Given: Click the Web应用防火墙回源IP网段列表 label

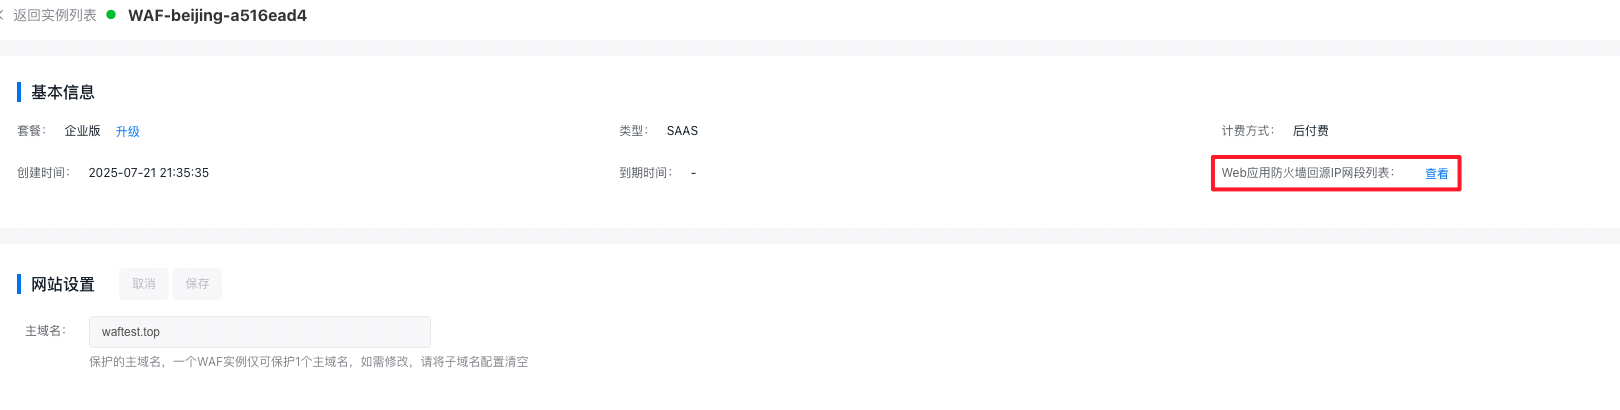Looking at the screenshot, I should click(x=1307, y=173).
